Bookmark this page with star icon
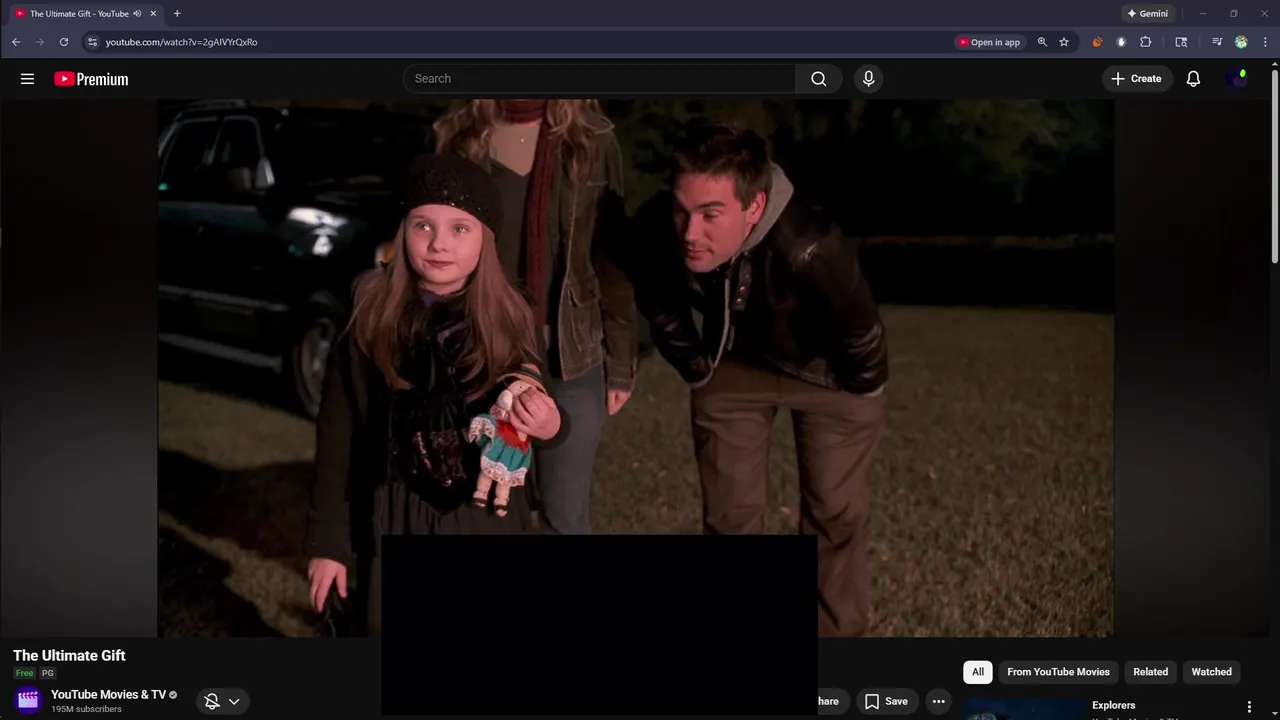Screen dimensions: 1280x720 coord(1064,42)
